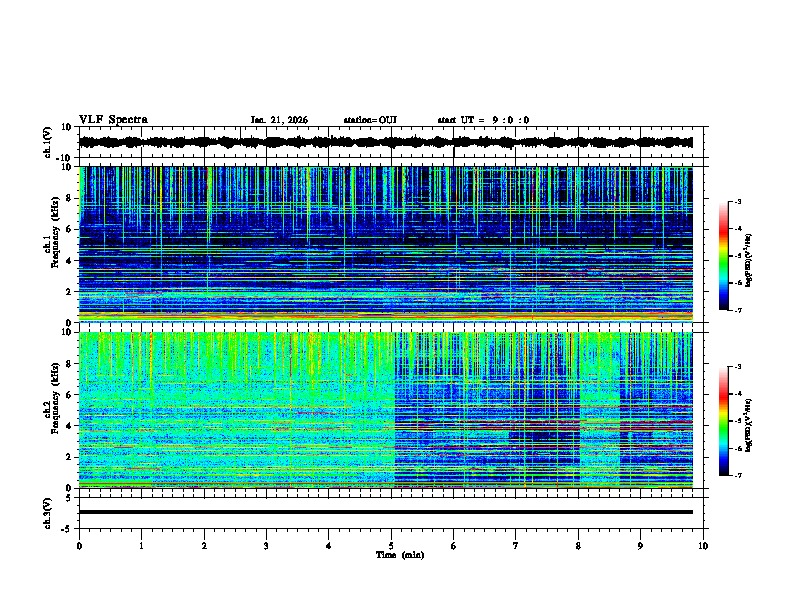Viewport: 792px width, 612px height.
Task: Click the "VLF Spectra" title text
Action: click(x=113, y=120)
